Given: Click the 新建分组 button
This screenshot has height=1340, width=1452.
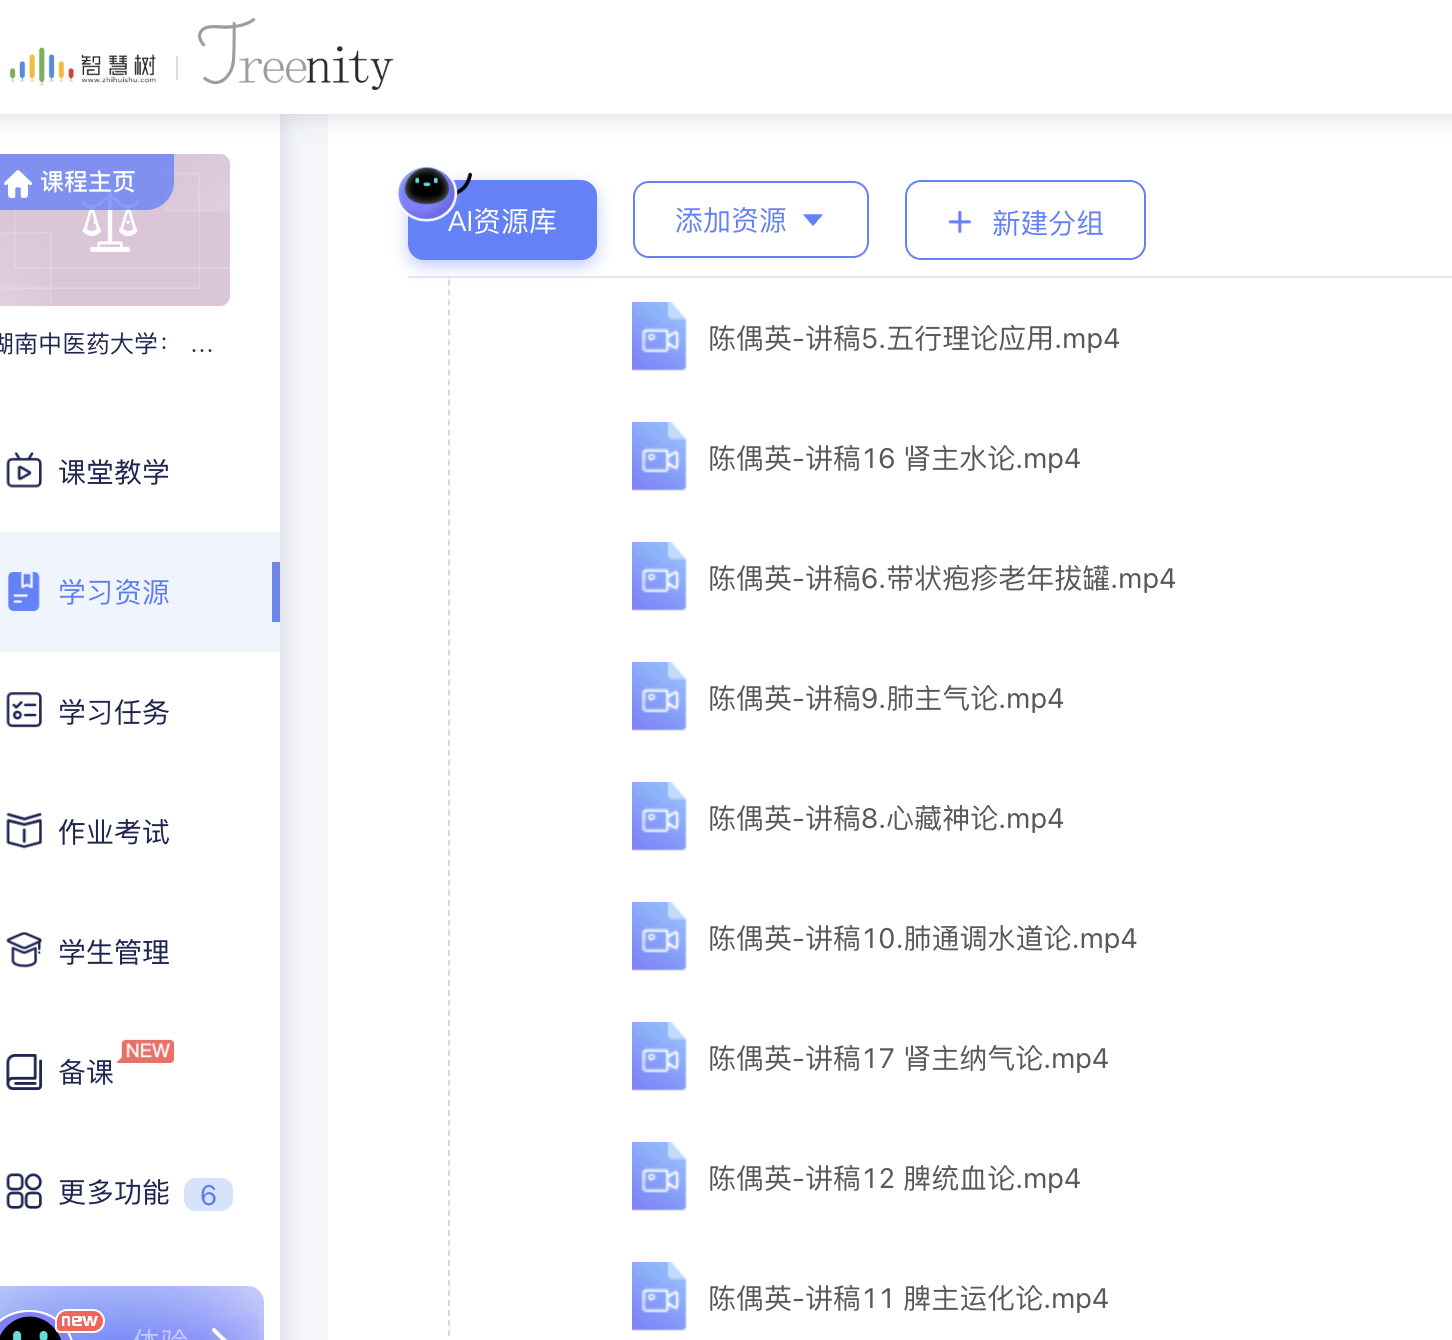Looking at the screenshot, I should [1025, 221].
